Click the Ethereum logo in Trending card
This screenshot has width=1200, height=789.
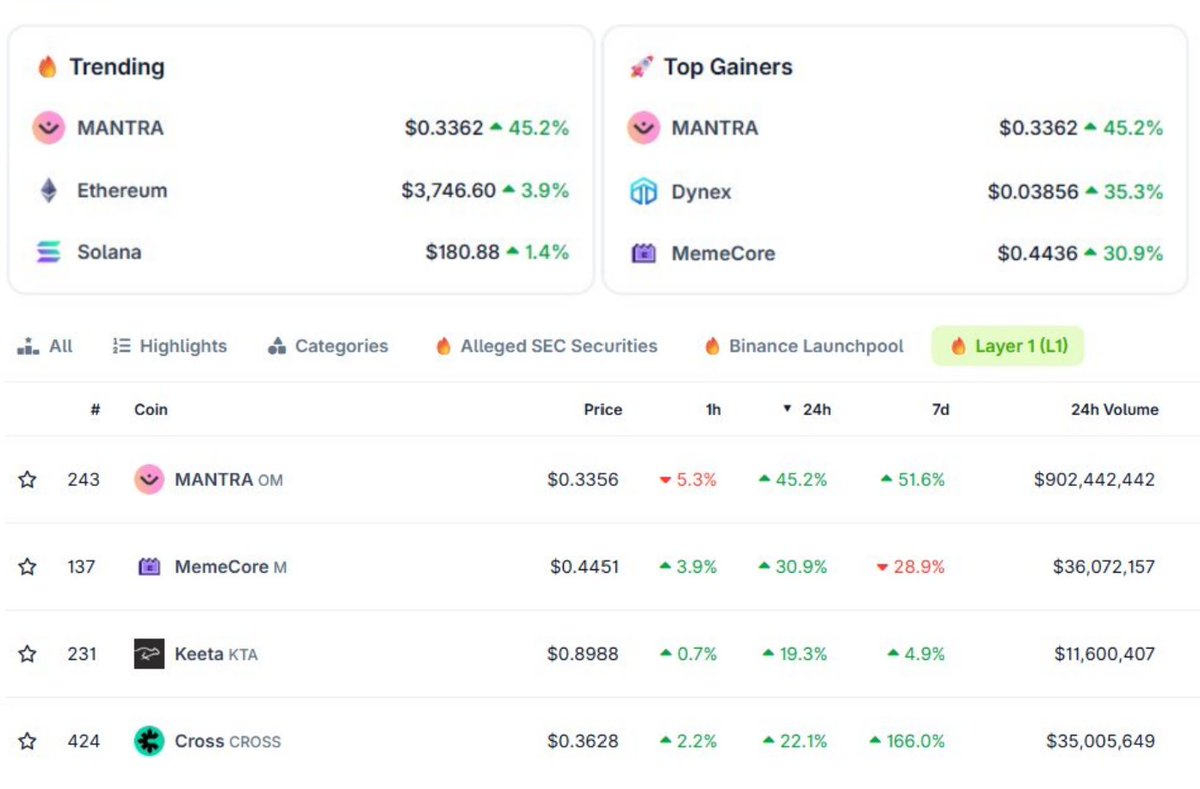48,190
